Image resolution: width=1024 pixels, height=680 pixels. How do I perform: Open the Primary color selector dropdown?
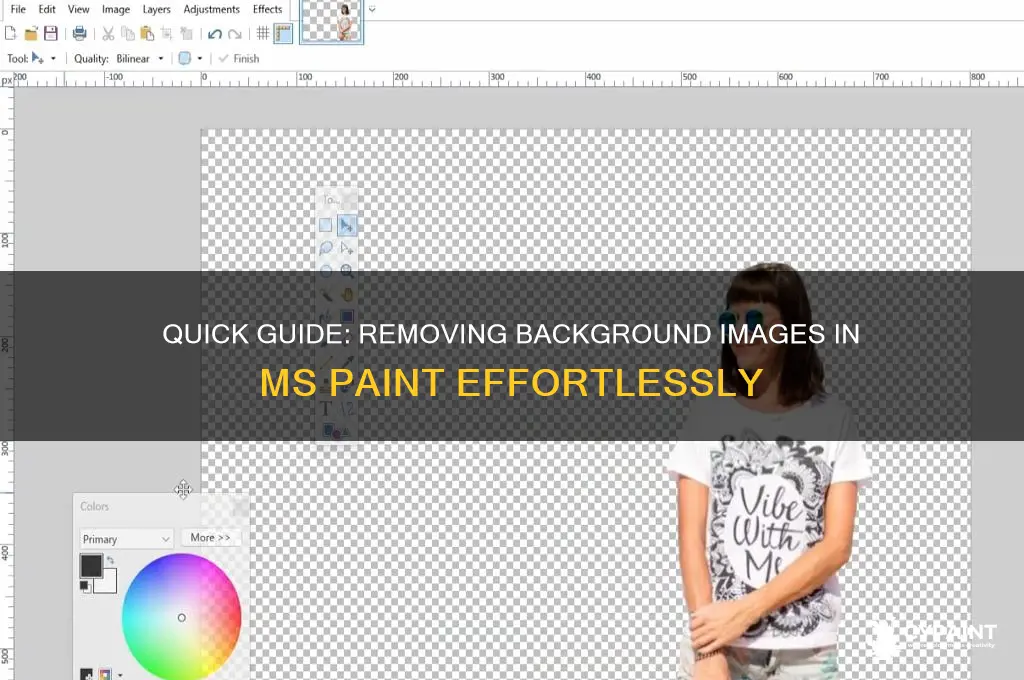pos(126,539)
